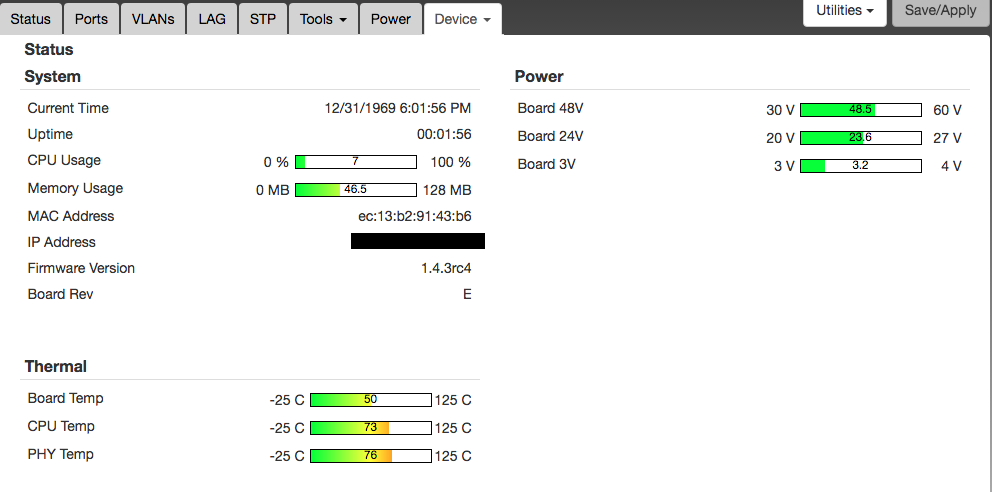Screen dimensions: 992x492
Task: Click the Board Temp gauge
Action: click(370, 400)
